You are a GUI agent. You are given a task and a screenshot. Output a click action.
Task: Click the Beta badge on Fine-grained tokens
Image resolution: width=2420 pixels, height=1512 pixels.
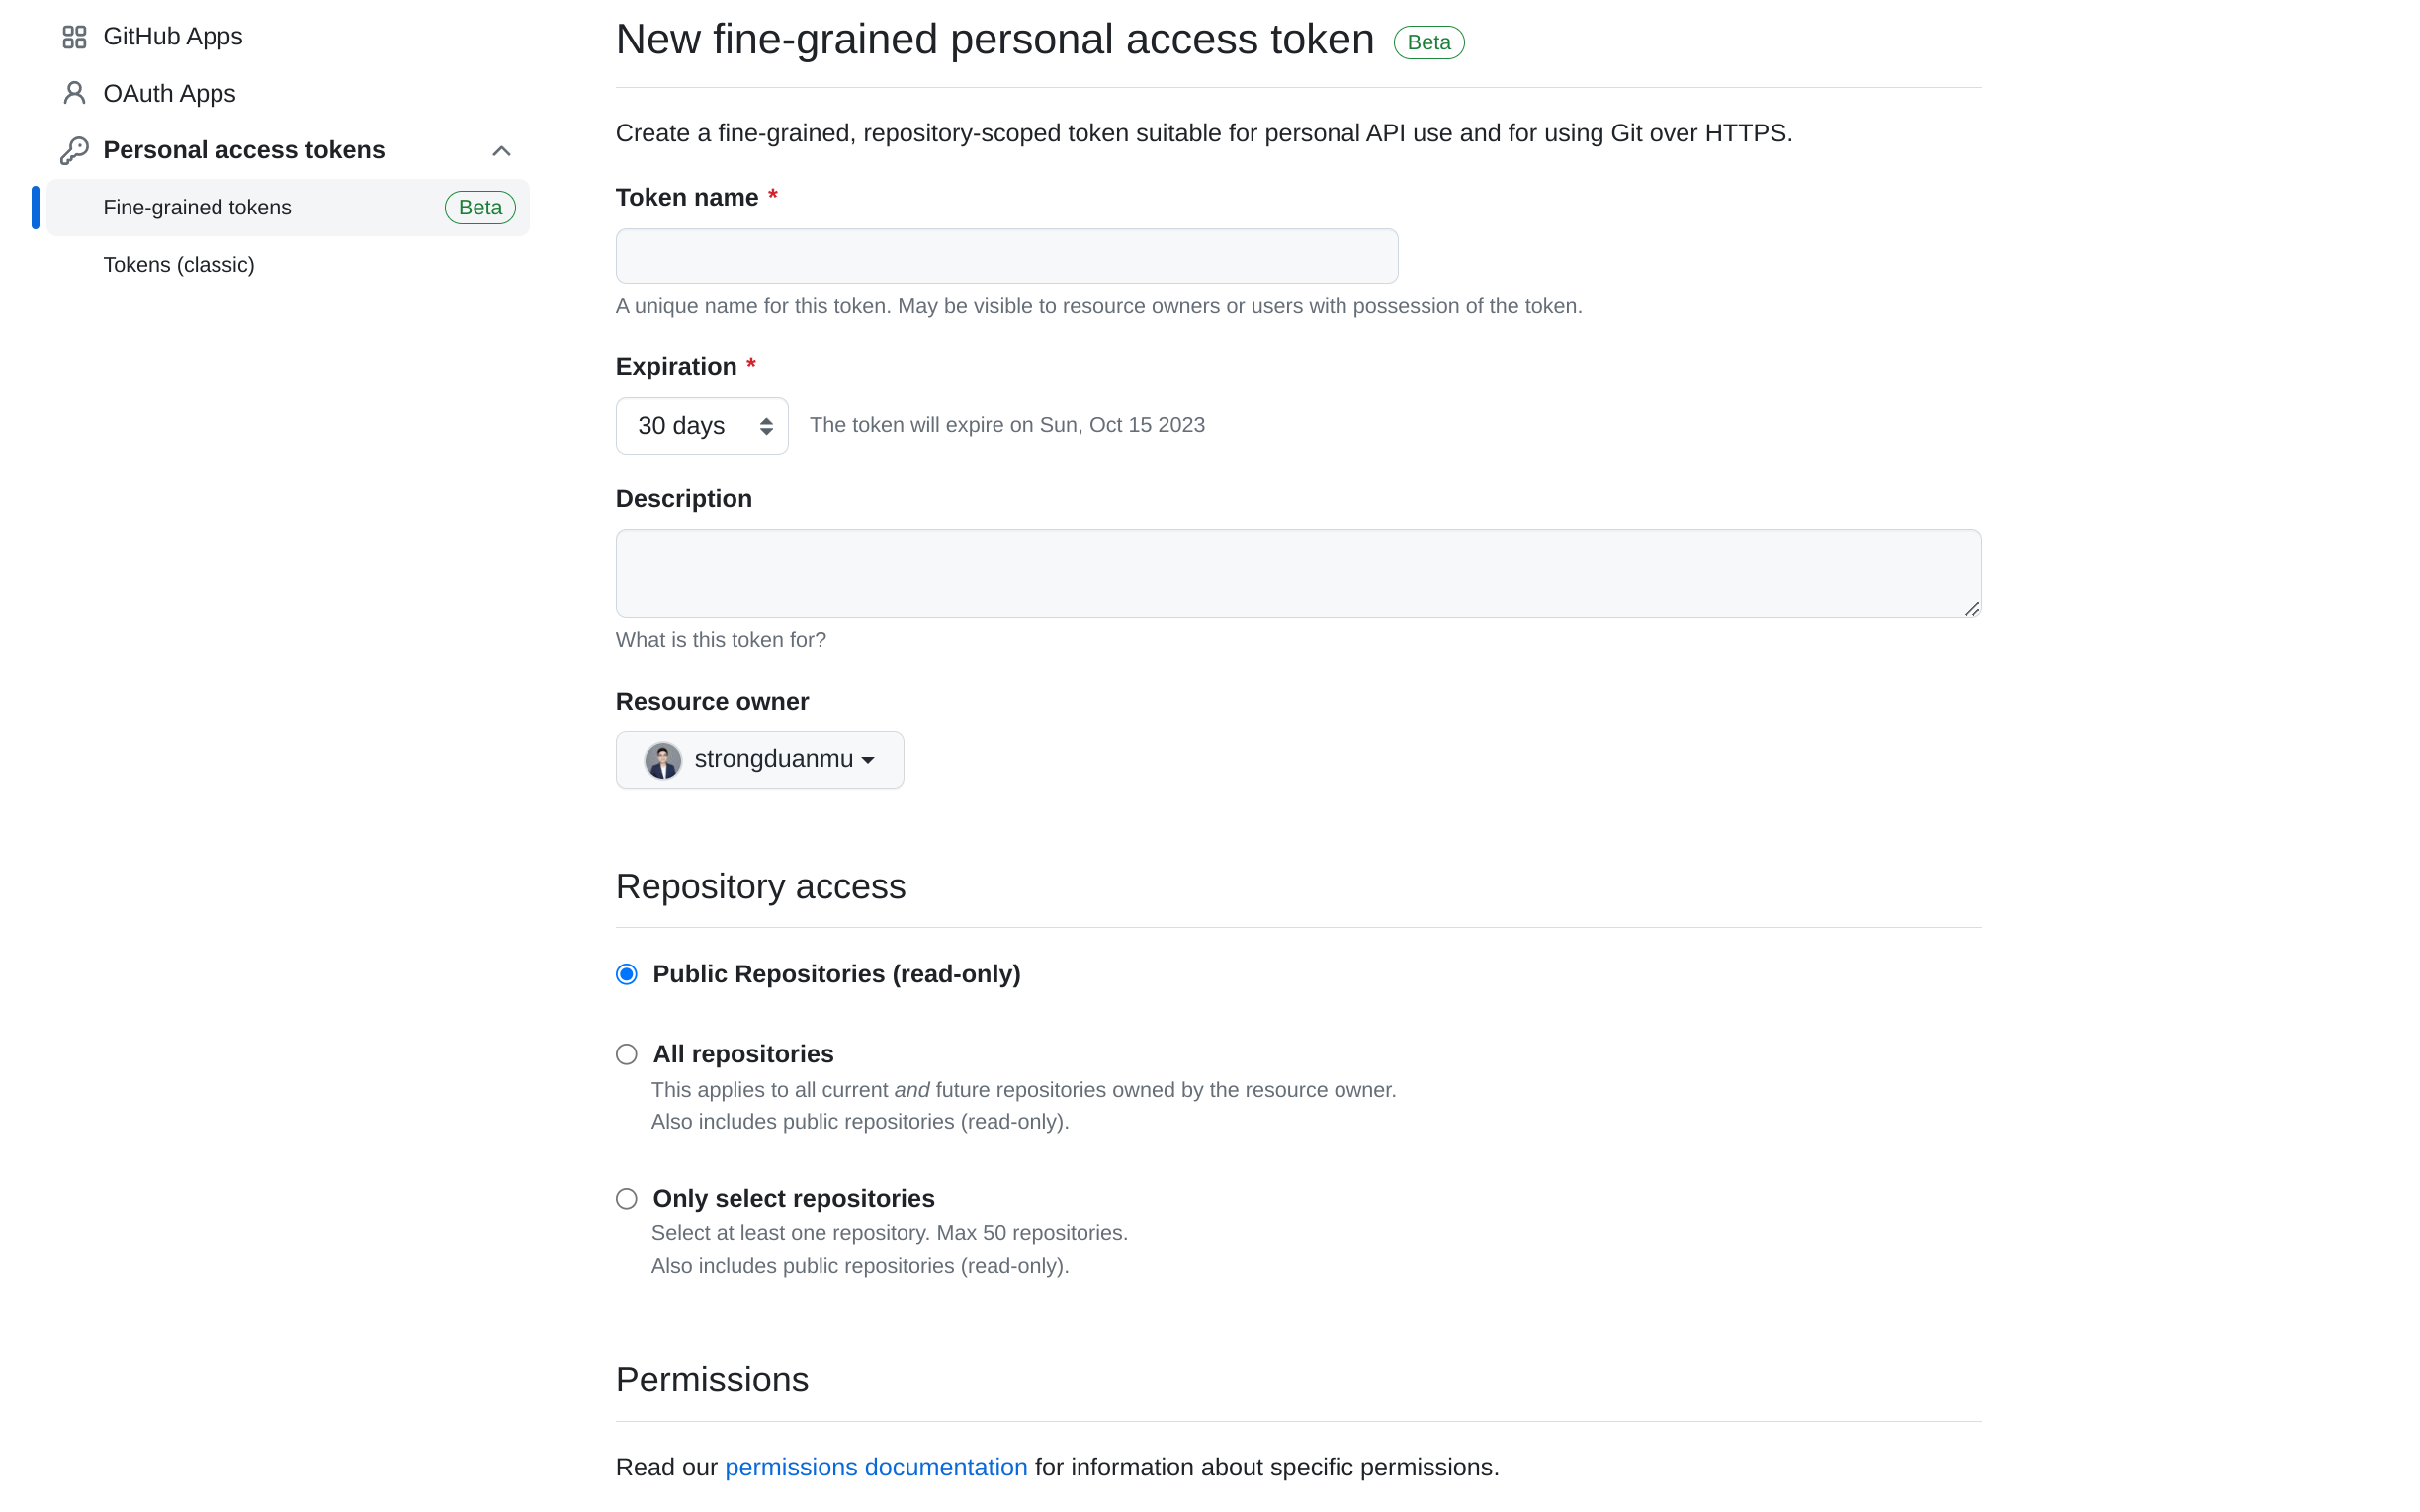tap(480, 208)
